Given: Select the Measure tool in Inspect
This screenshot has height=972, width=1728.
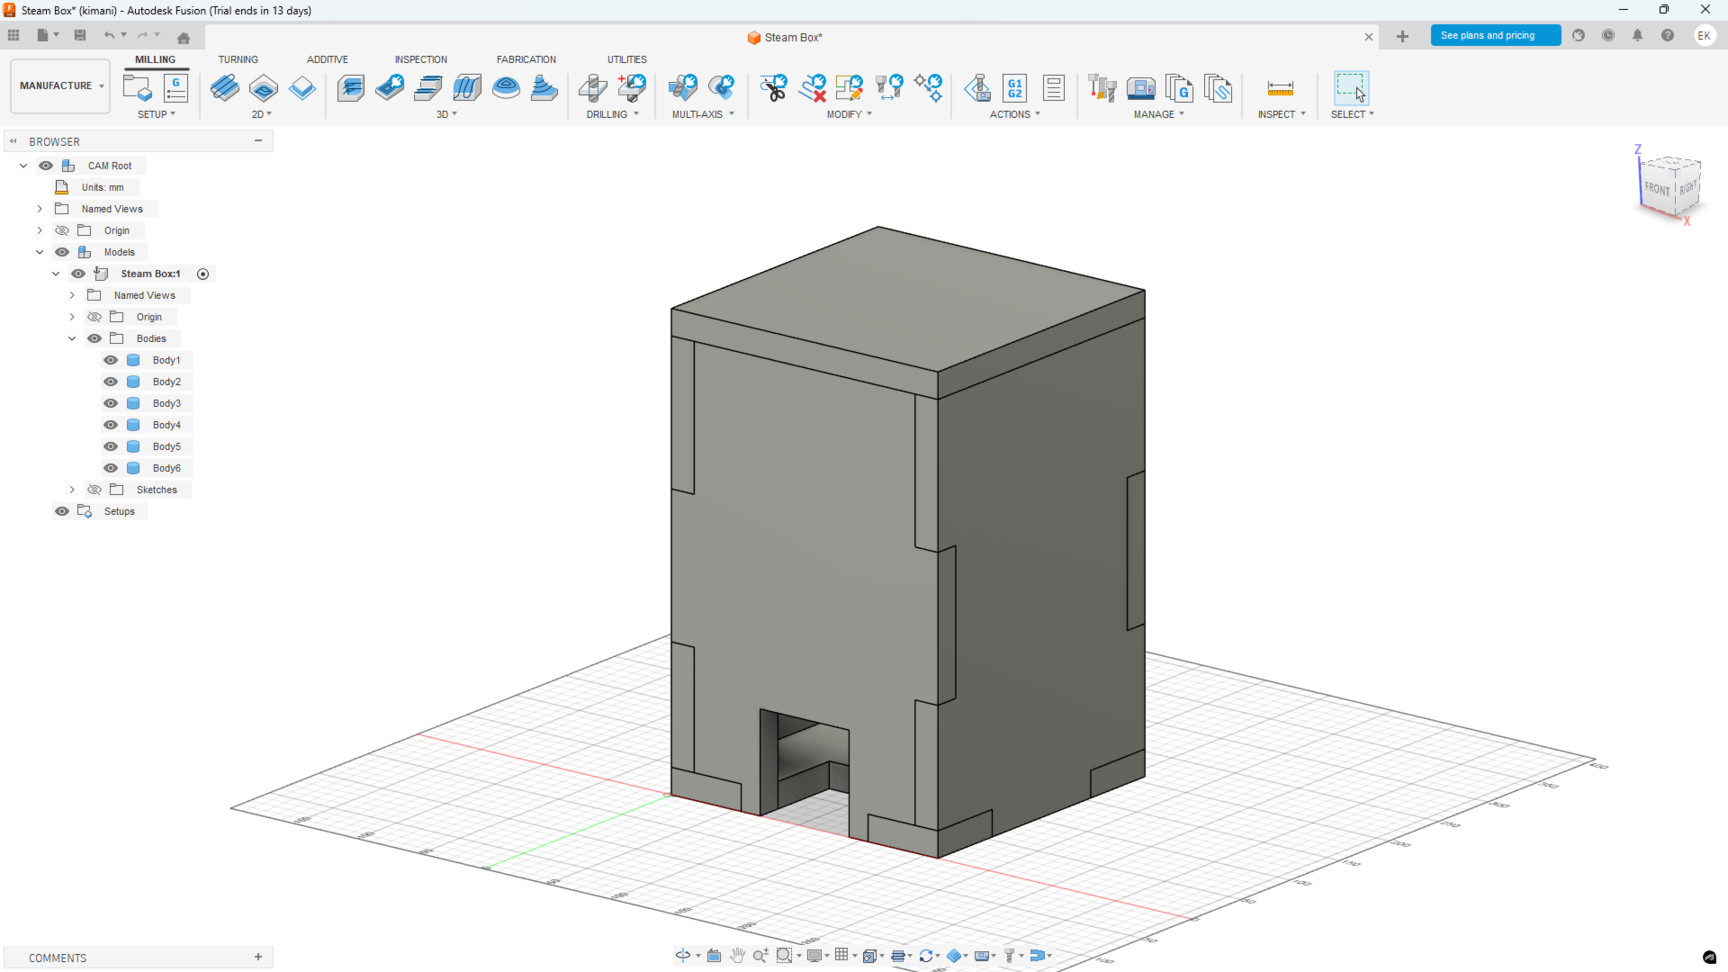Looking at the screenshot, I should pyautogui.click(x=1280, y=88).
